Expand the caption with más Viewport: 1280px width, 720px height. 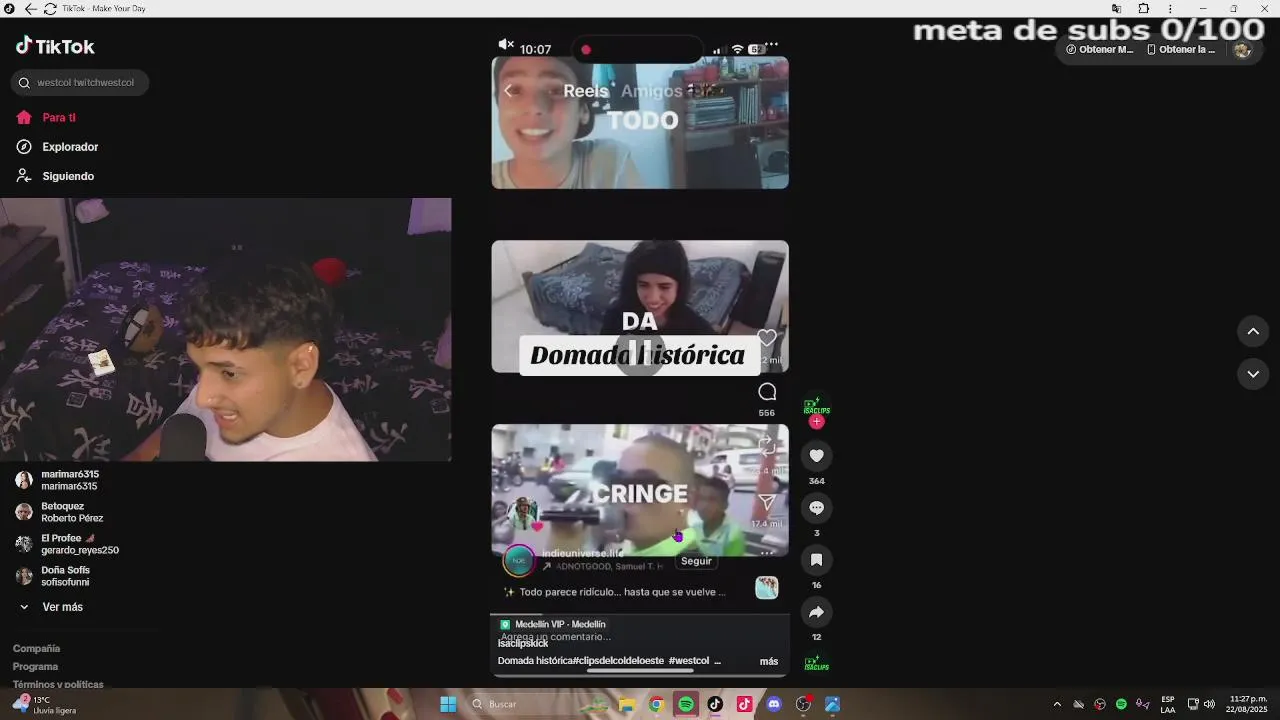click(769, 661)
